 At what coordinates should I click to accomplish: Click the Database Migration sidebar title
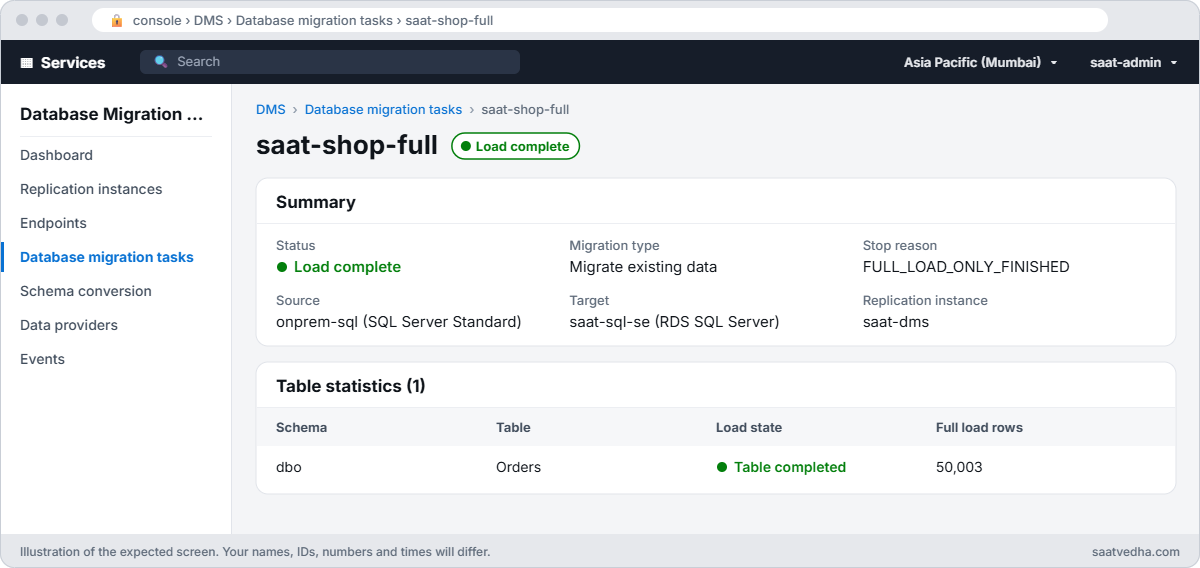113,114
